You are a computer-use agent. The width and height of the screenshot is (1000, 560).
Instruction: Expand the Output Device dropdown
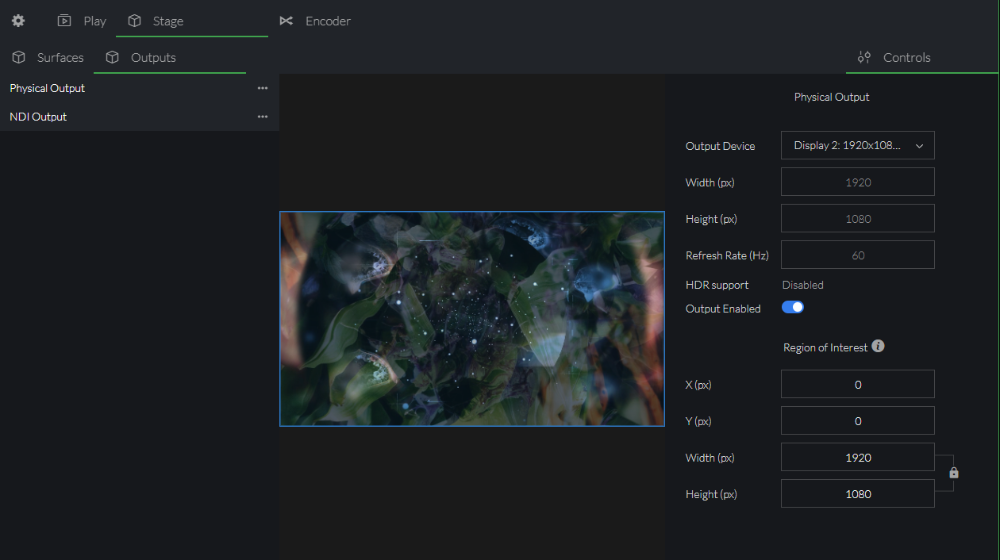857,146
